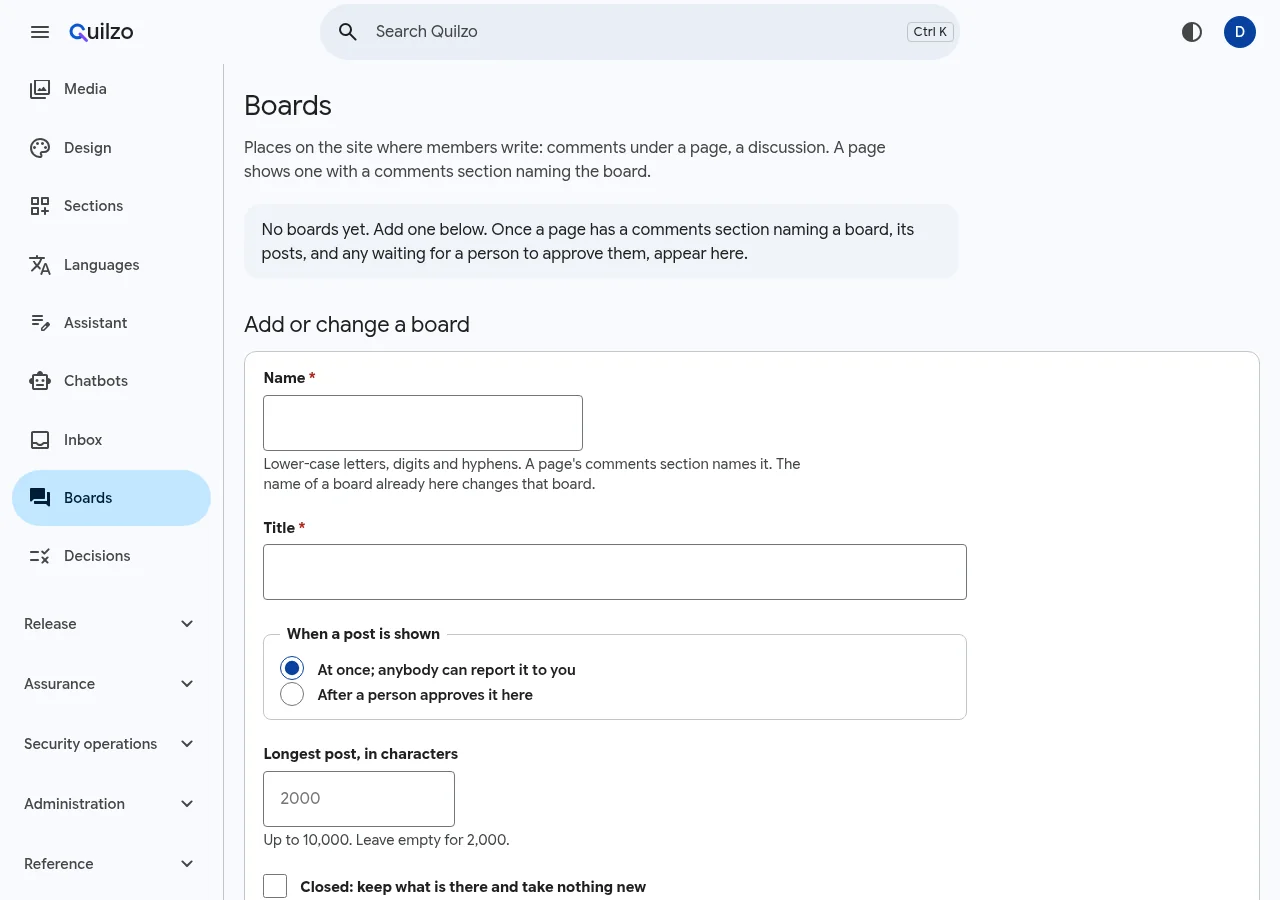Click the "When a post is shown" legend
This screenshot has width=1280, height=900.
pyautogui.click(x=363, y=634)
